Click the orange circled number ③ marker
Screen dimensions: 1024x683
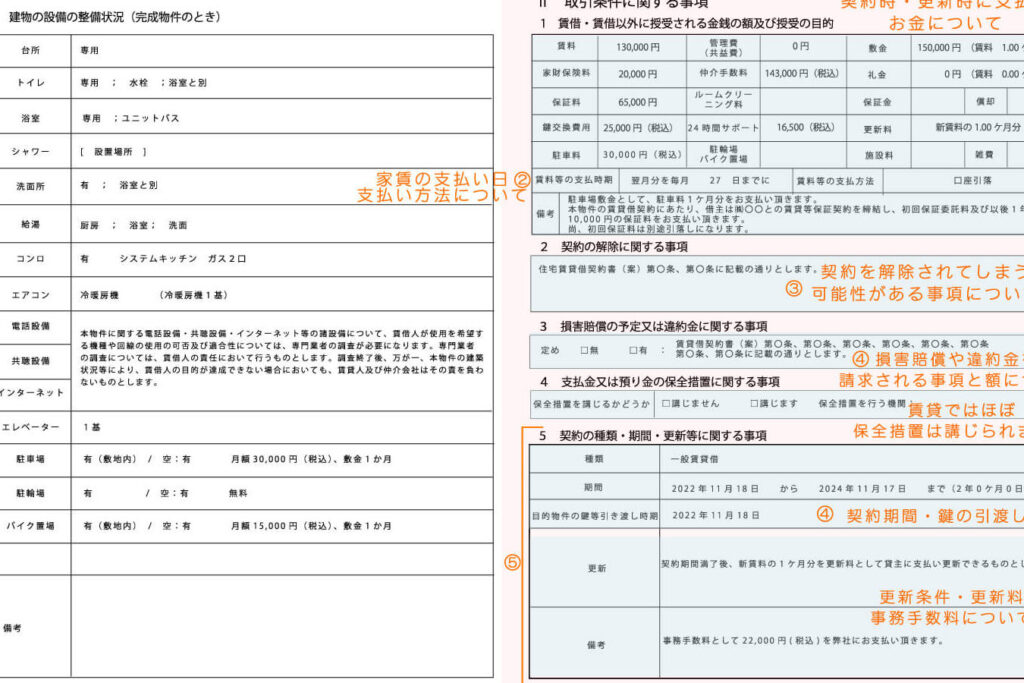pyautogui.click(x=793, y=291)
